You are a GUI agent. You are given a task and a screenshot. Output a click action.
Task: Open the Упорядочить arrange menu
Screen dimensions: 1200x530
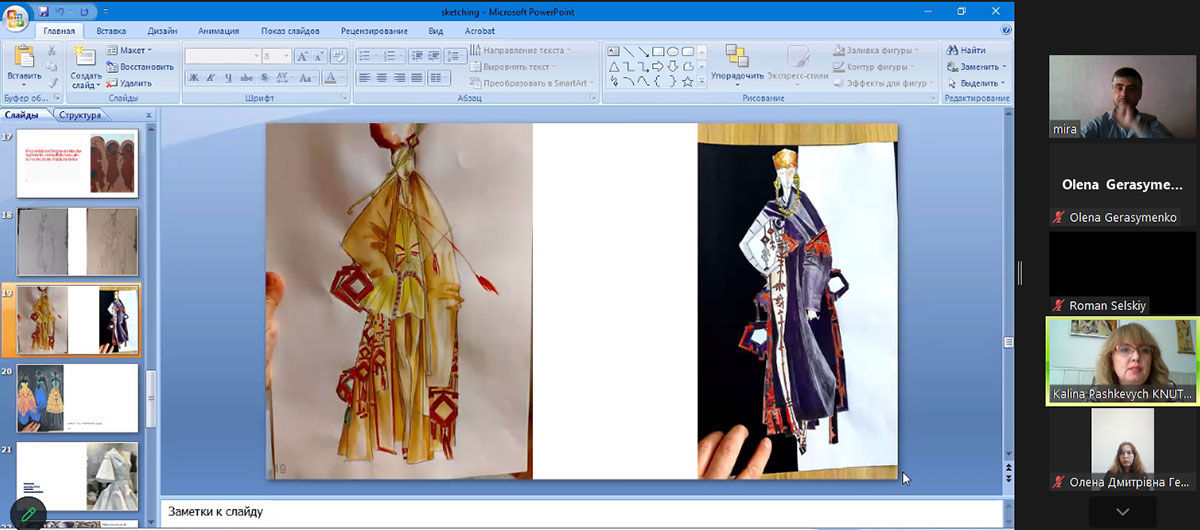(x=737, y=63)
